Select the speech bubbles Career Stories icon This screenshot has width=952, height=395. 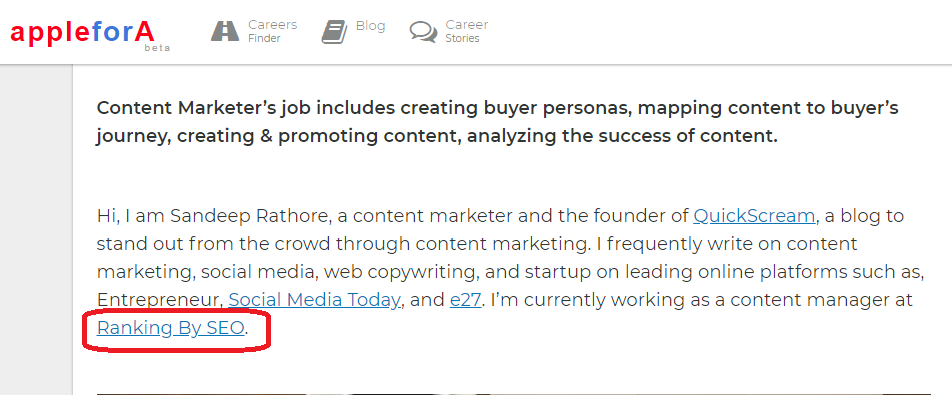tap(423, 32)
